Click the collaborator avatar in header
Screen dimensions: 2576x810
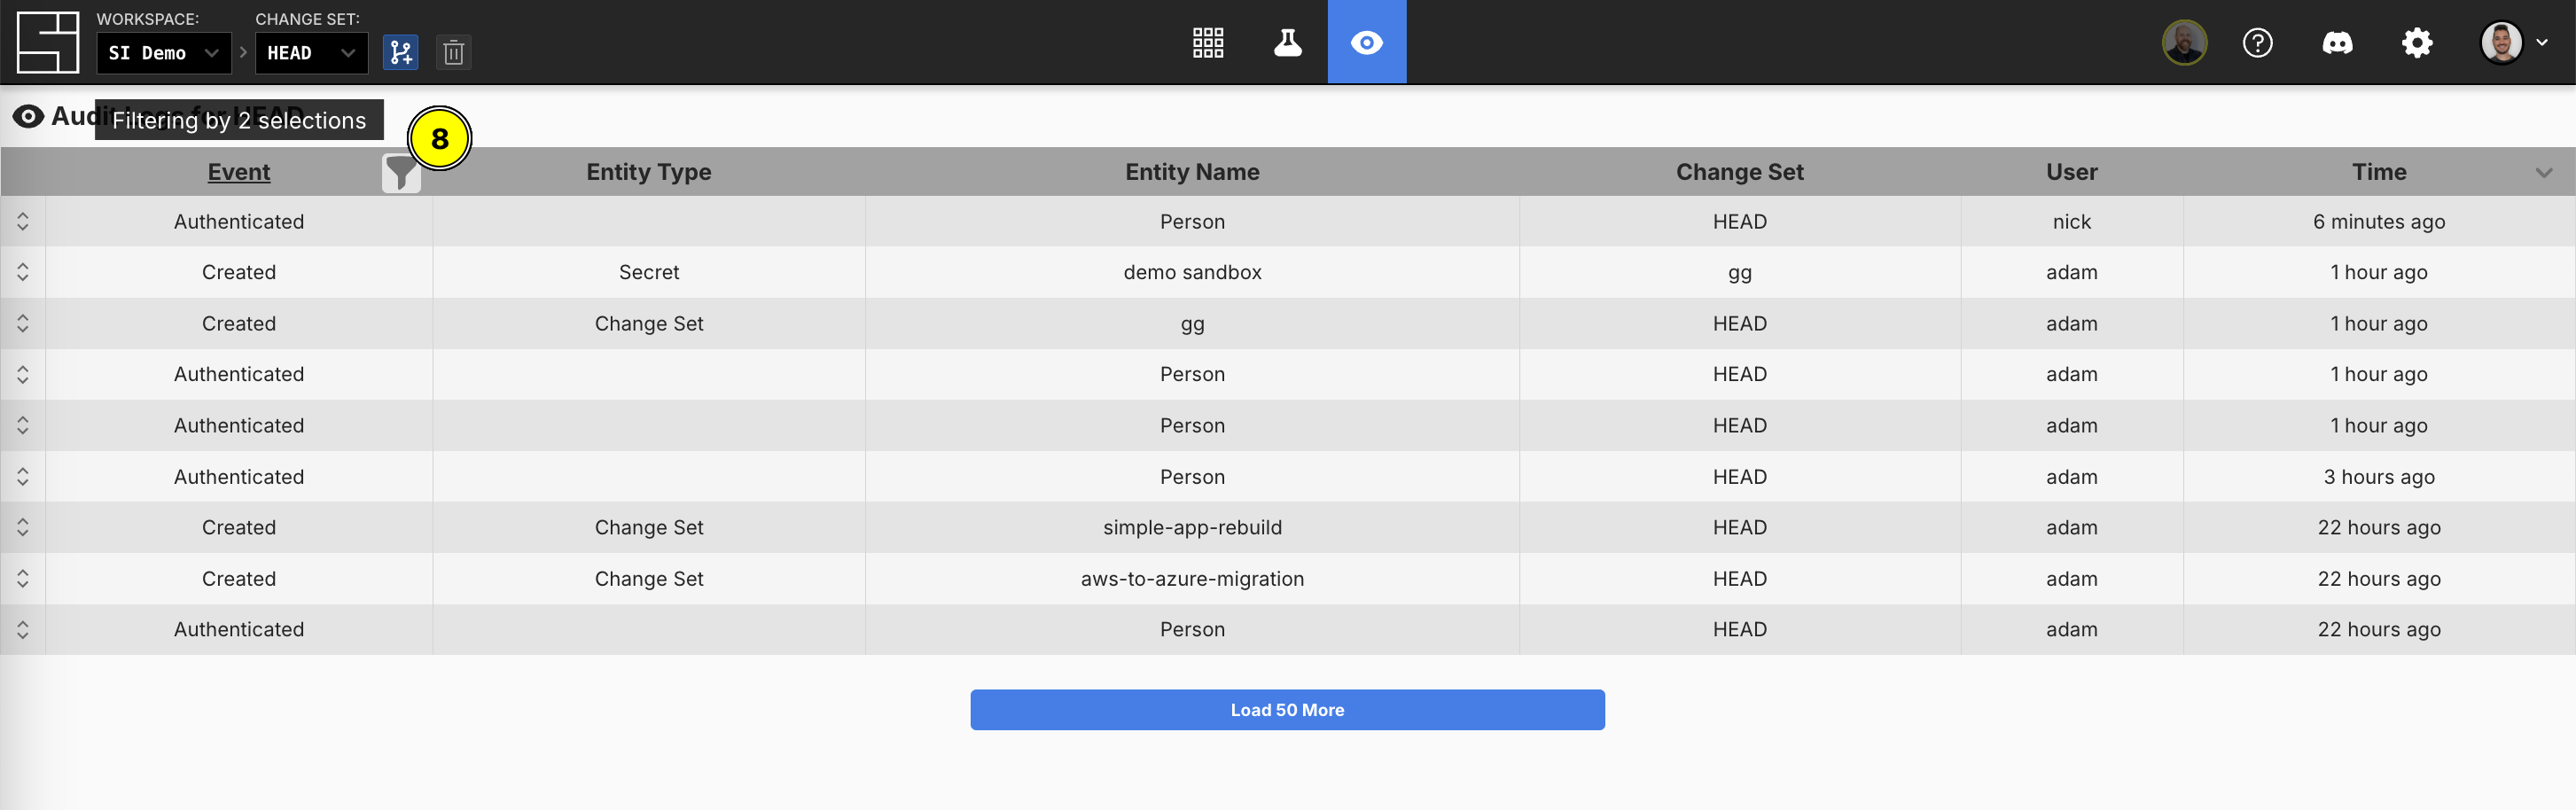[x=2184, y=43]
